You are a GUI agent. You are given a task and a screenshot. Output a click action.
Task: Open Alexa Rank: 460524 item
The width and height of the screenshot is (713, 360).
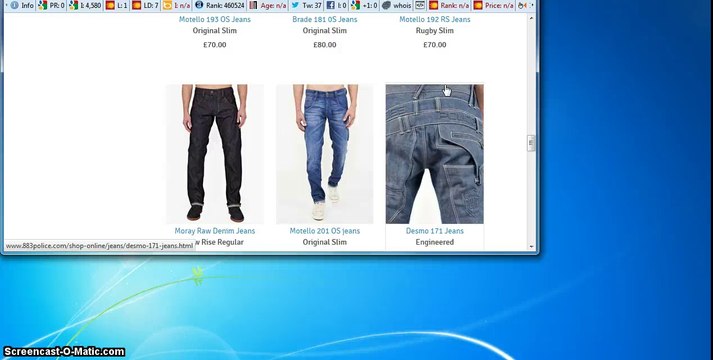(219, 5)
